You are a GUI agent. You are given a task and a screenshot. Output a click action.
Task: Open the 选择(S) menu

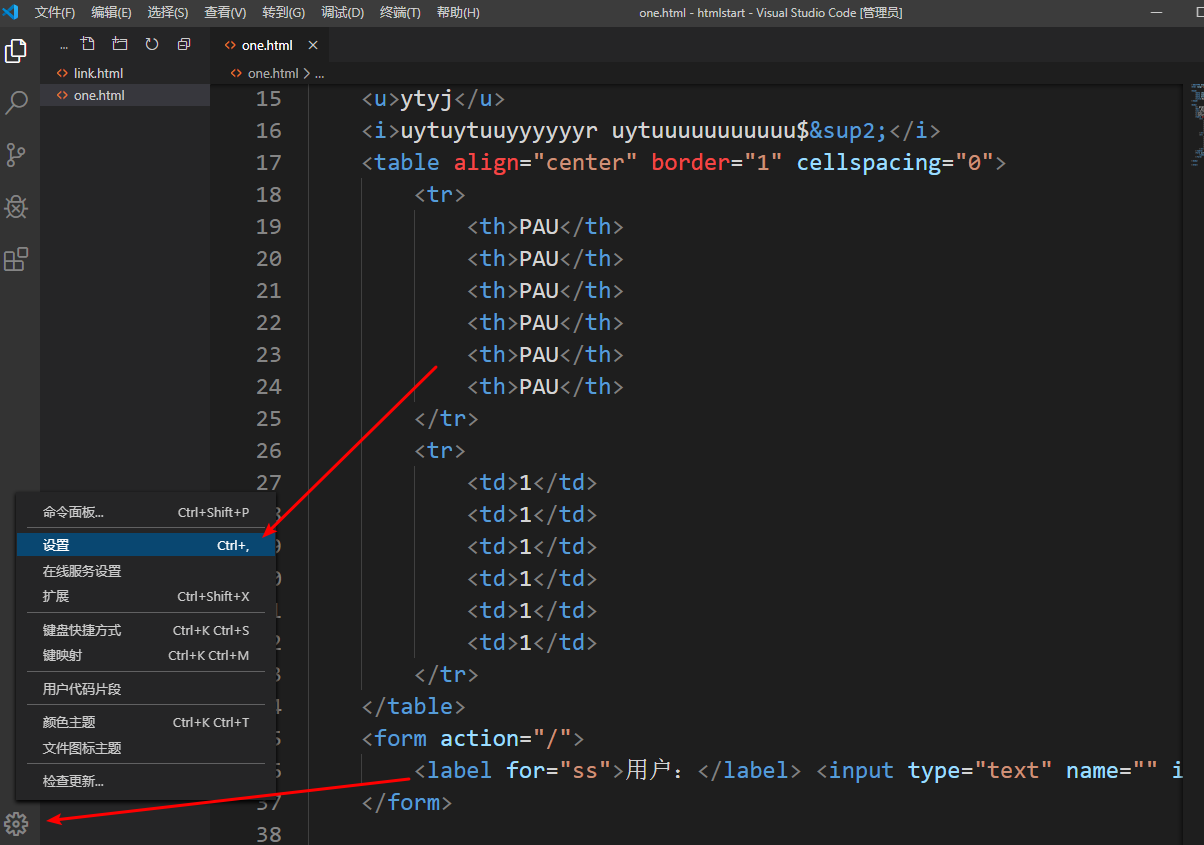click(167, 12)
